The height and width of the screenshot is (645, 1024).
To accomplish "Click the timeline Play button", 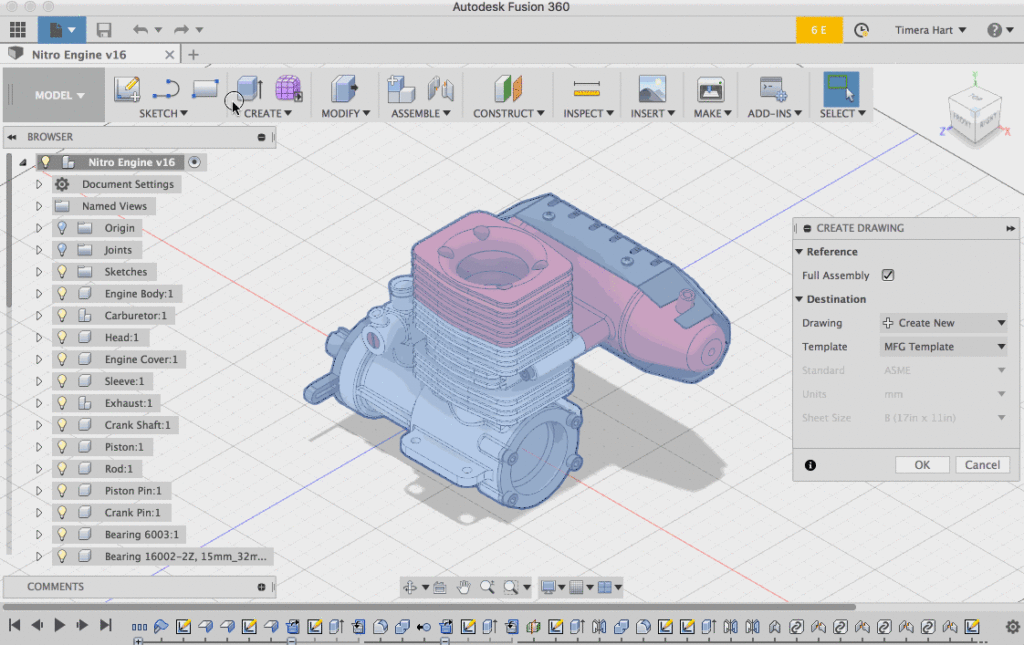I will (60, 625).
